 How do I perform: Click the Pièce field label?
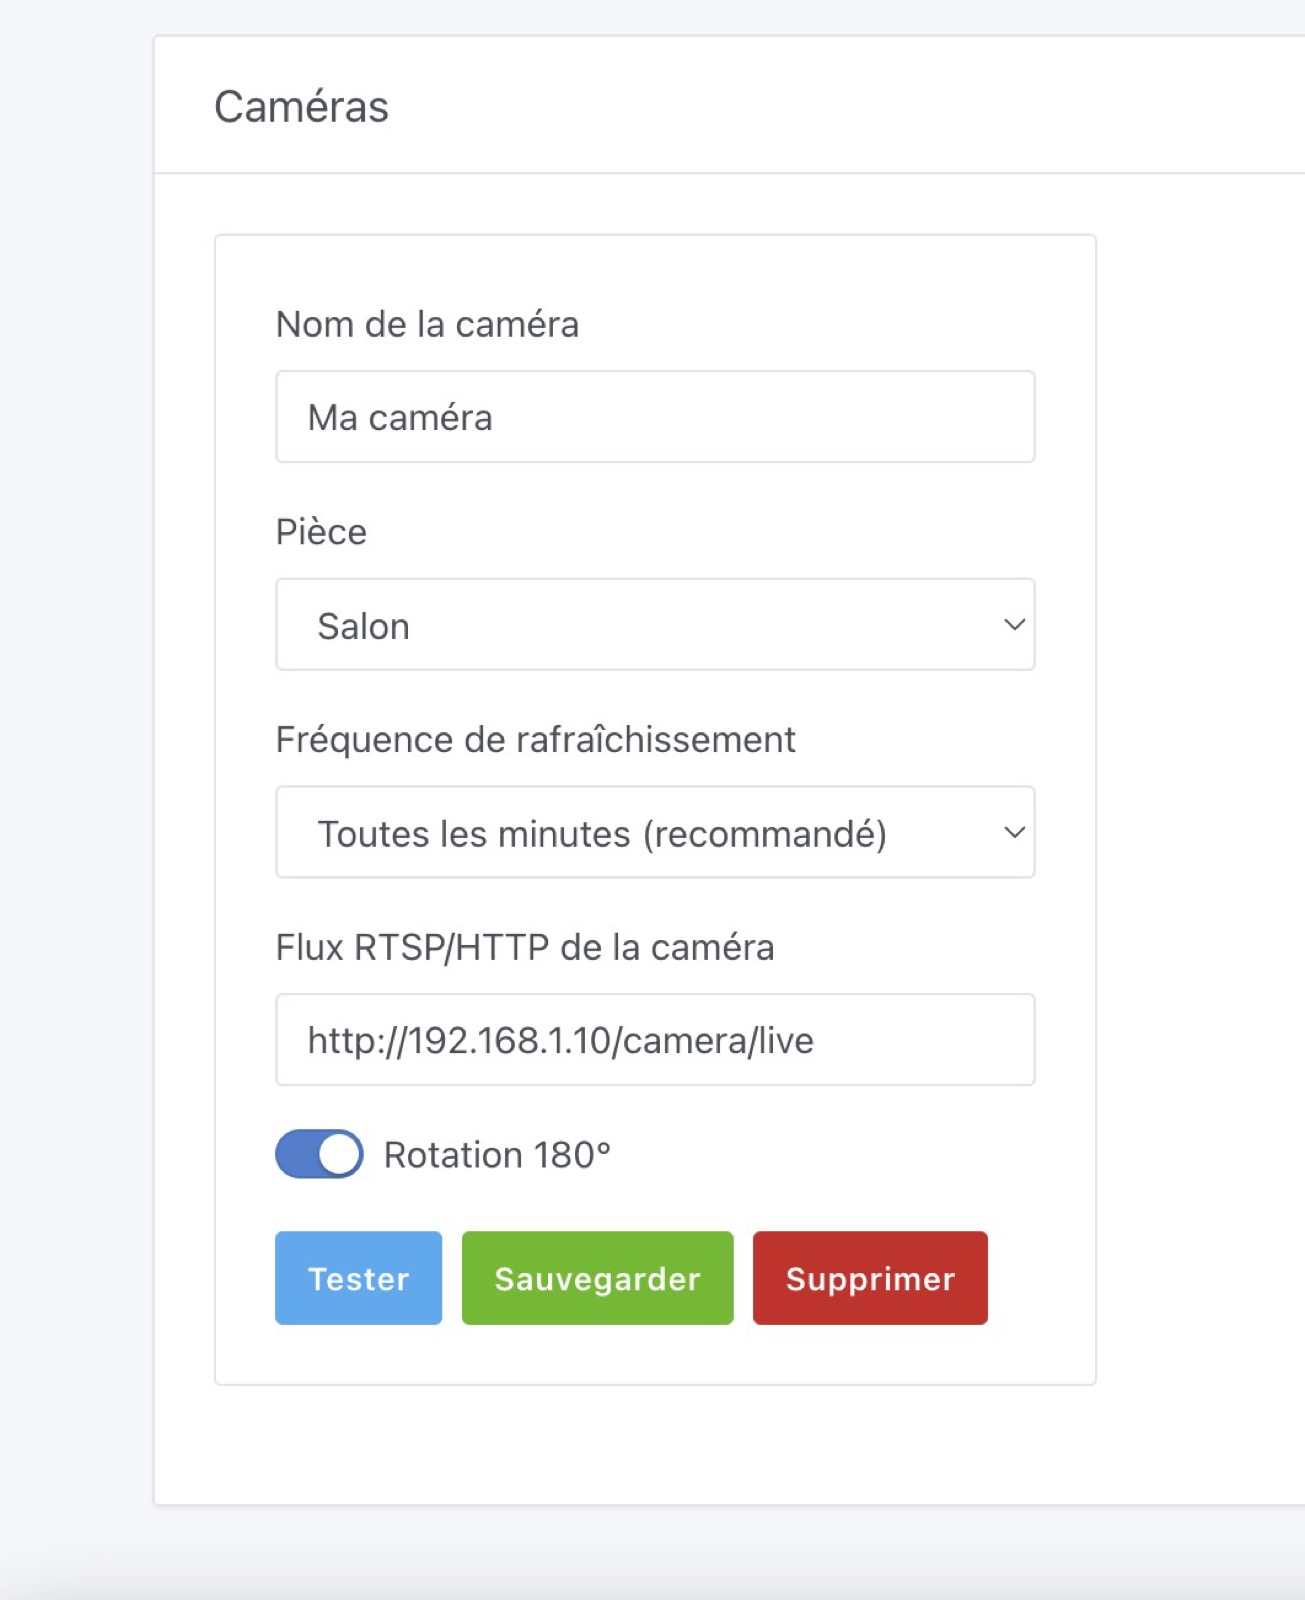click(x=321, y=532)
